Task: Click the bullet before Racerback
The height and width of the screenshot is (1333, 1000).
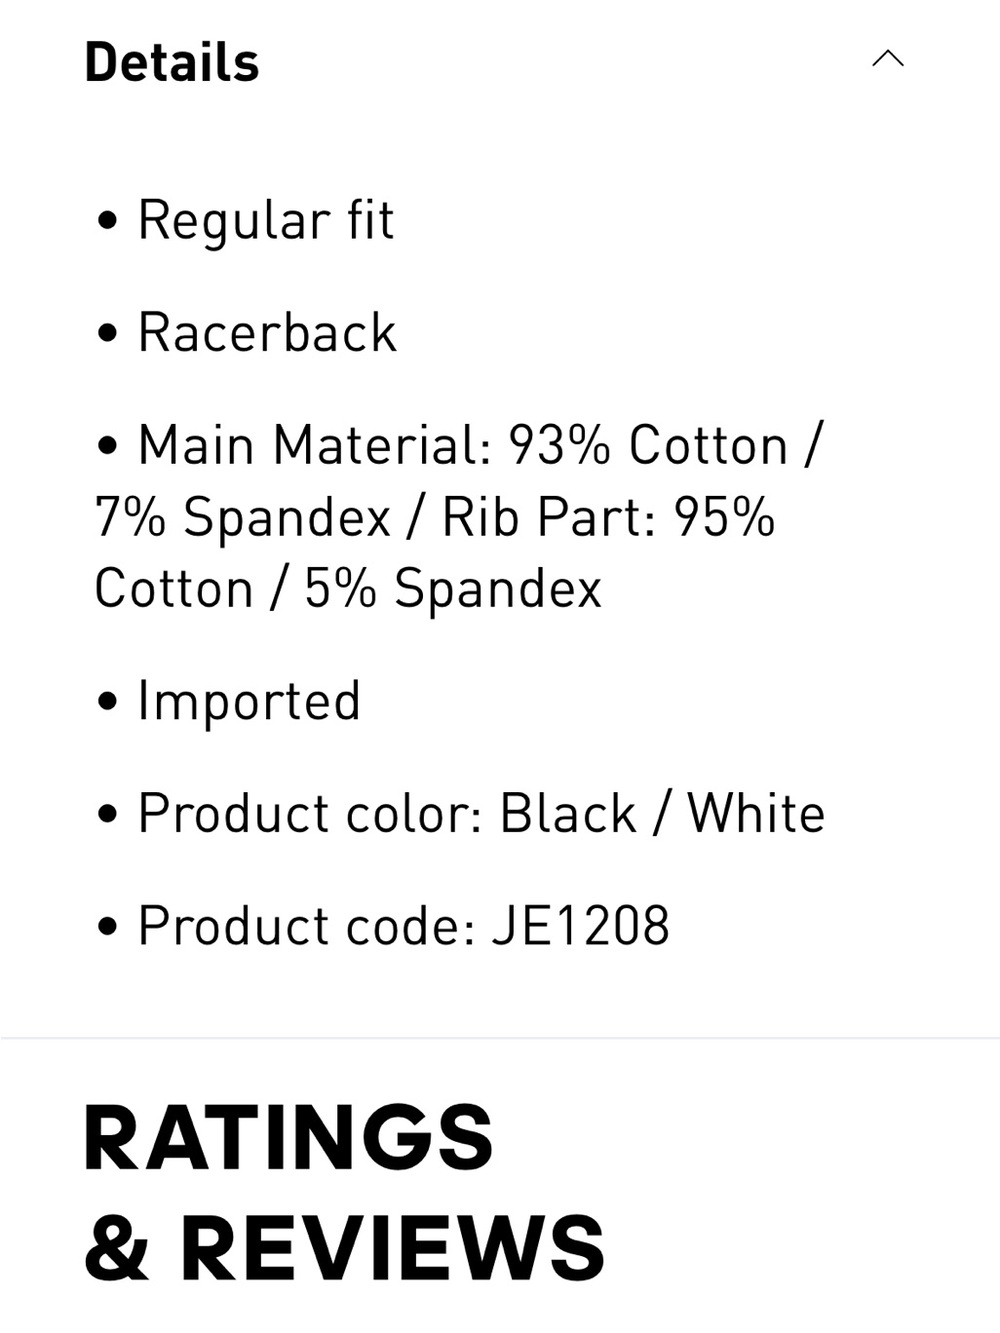Action: pos(108,333)
